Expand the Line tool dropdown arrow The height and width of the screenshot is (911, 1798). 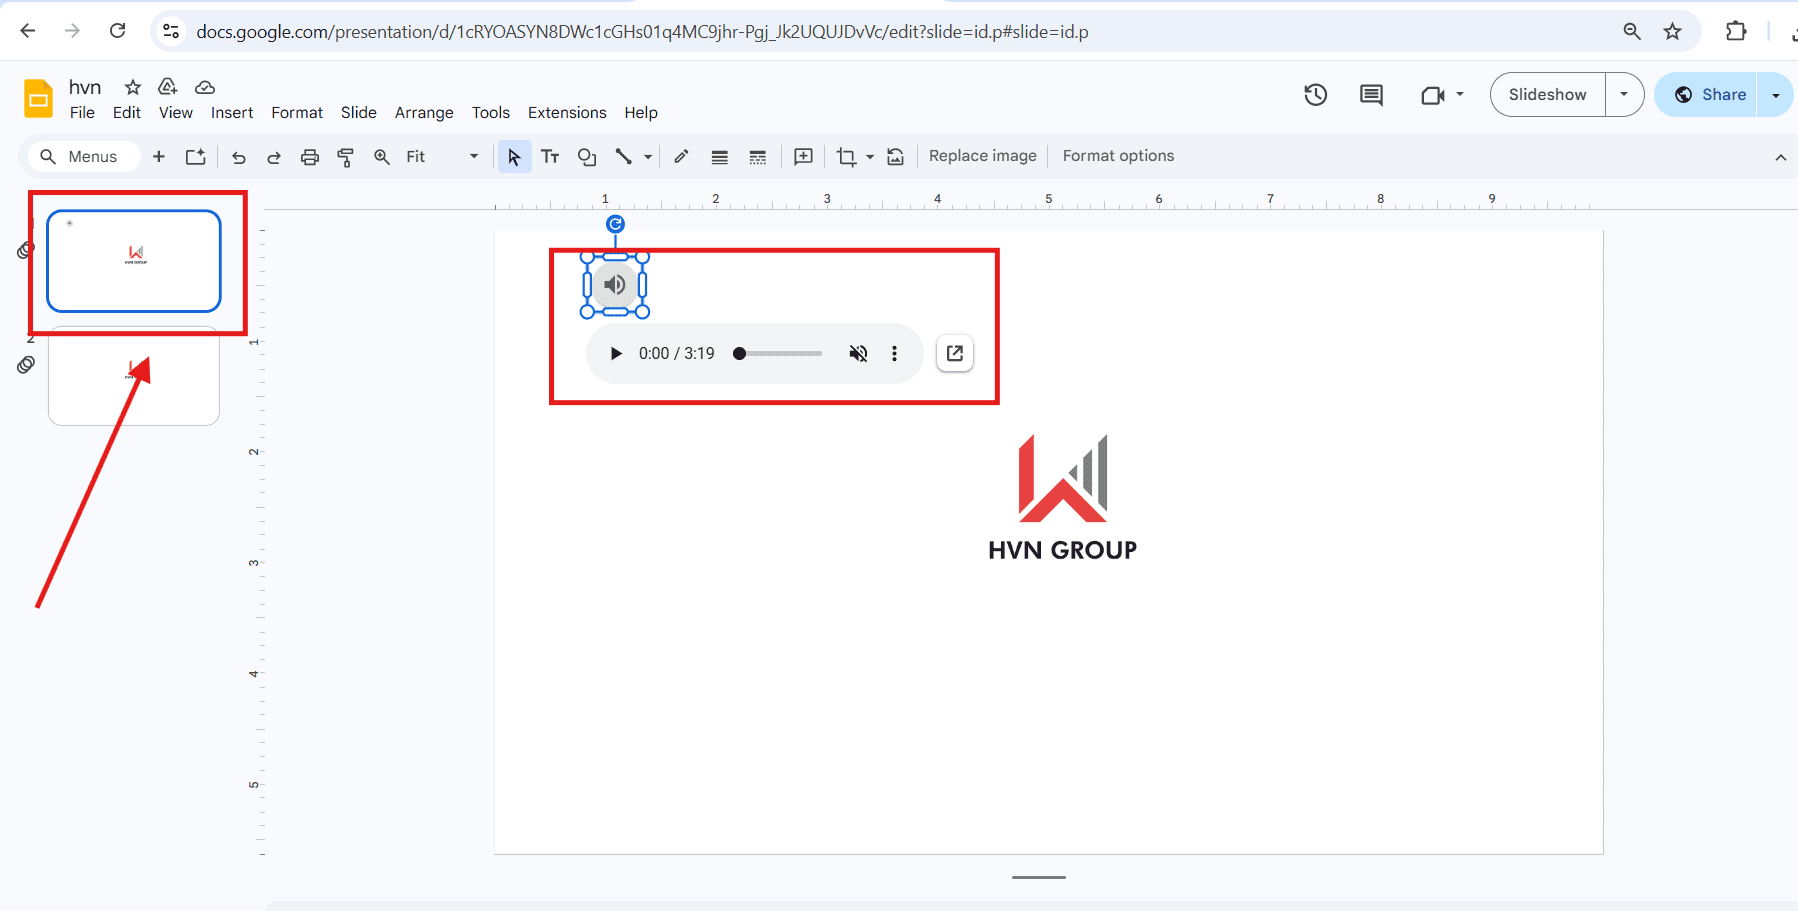648,157
